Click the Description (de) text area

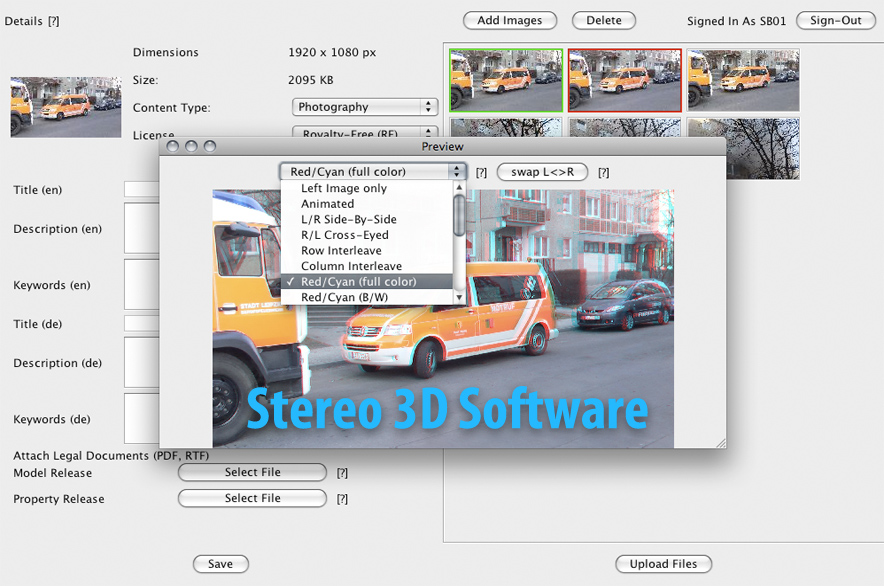point(142,362)
